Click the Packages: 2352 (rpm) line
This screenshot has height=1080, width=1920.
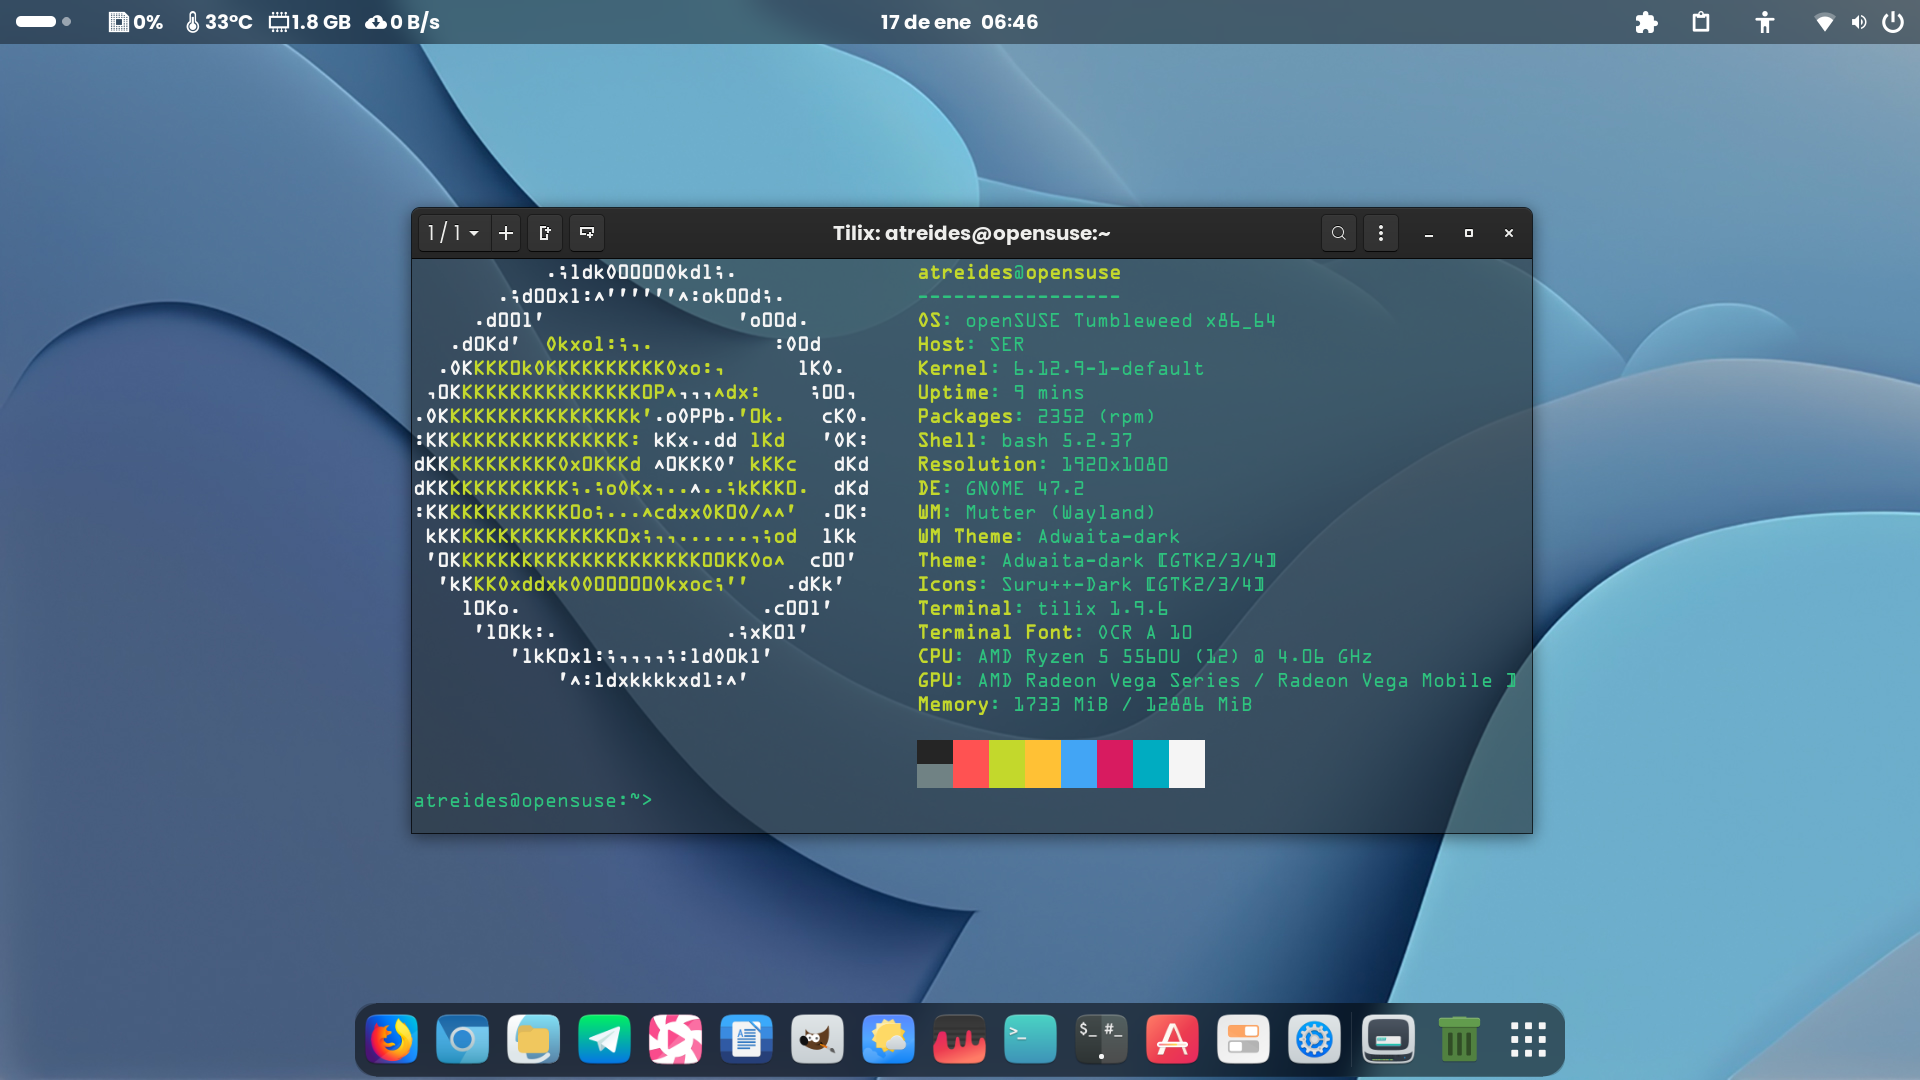(1037, 417)
